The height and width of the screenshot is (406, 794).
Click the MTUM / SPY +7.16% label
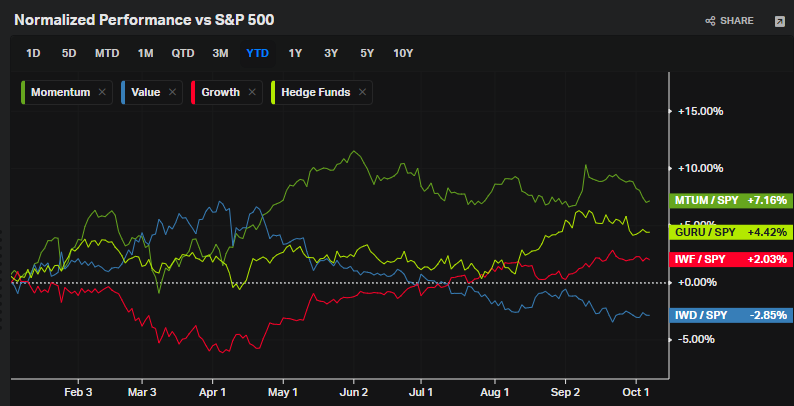pyautogui.click(x=730, y=200)
